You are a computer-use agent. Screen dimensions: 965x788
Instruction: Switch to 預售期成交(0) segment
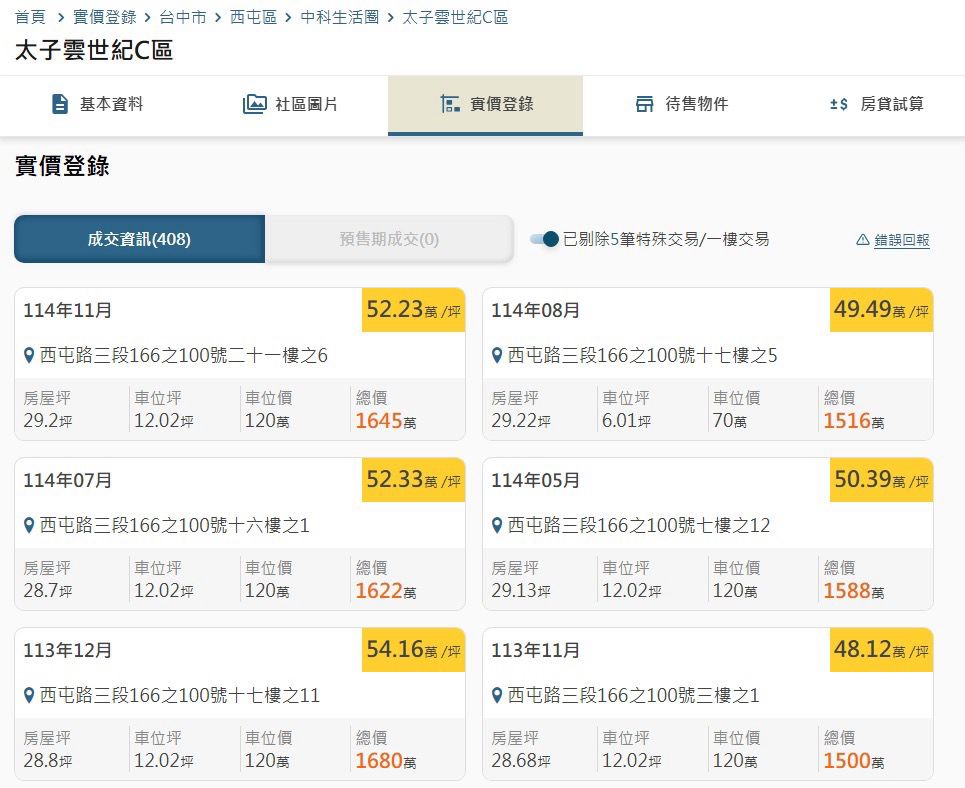click(389, 239)
